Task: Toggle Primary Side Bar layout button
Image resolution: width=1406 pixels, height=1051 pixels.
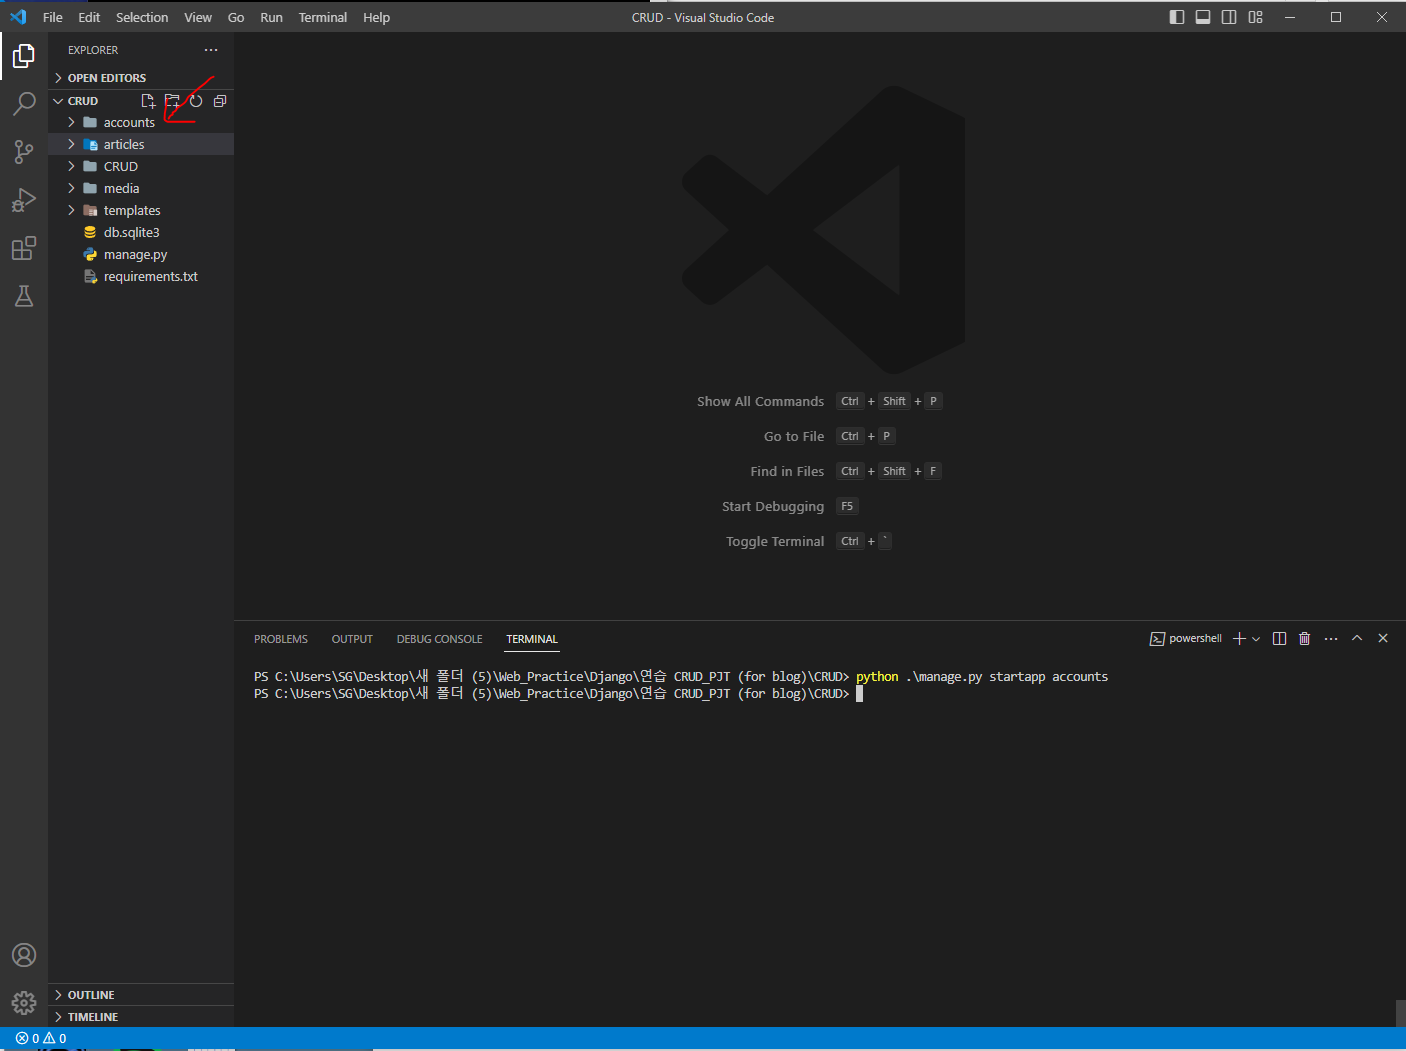Action: coord(1177,17)
